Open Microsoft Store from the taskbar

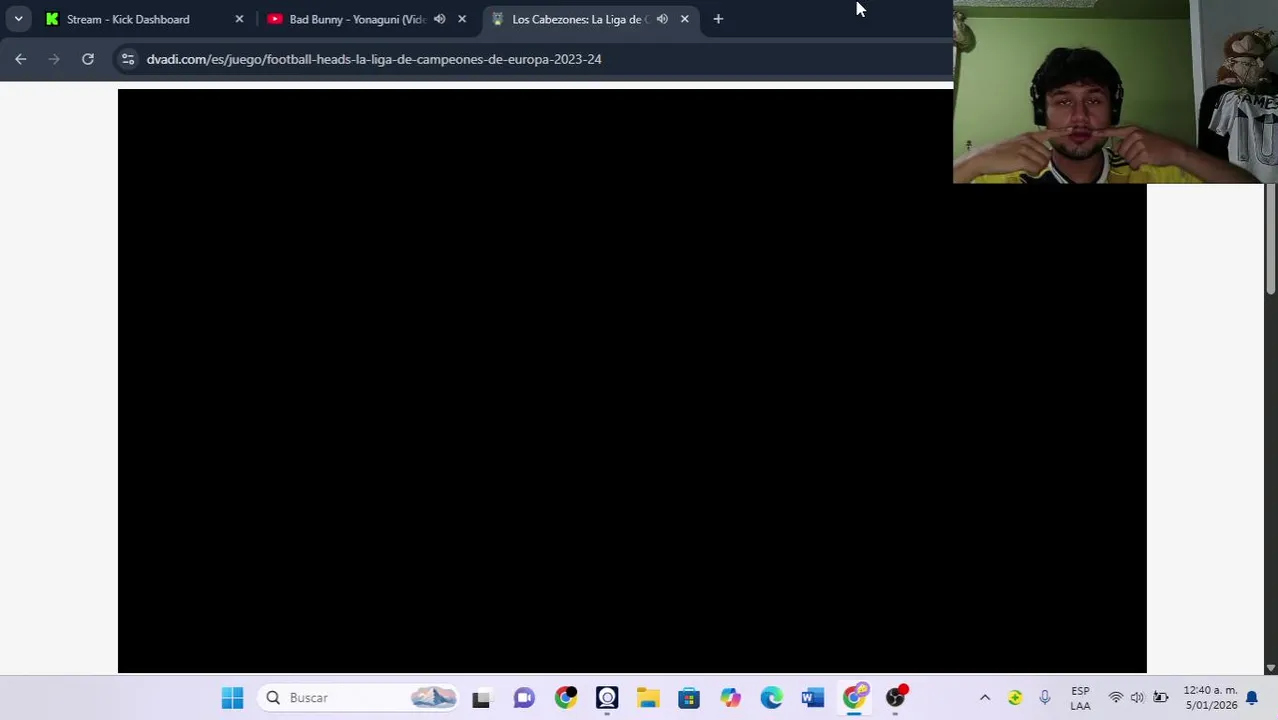[689, 698]
